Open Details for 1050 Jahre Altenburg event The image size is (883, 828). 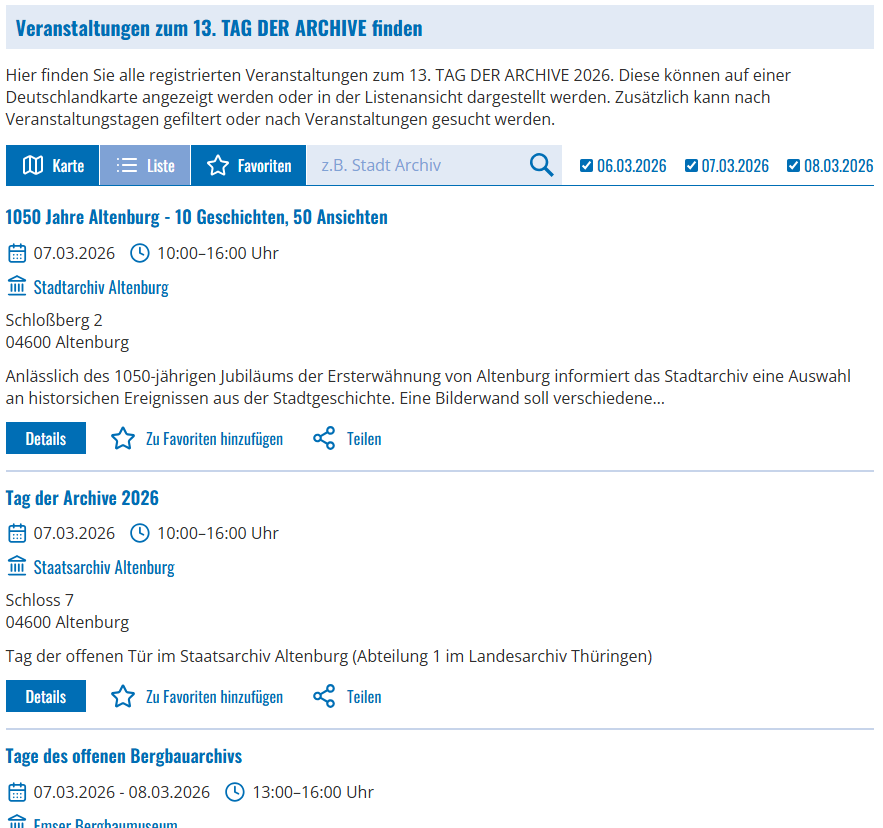click(x=46, y=439)
